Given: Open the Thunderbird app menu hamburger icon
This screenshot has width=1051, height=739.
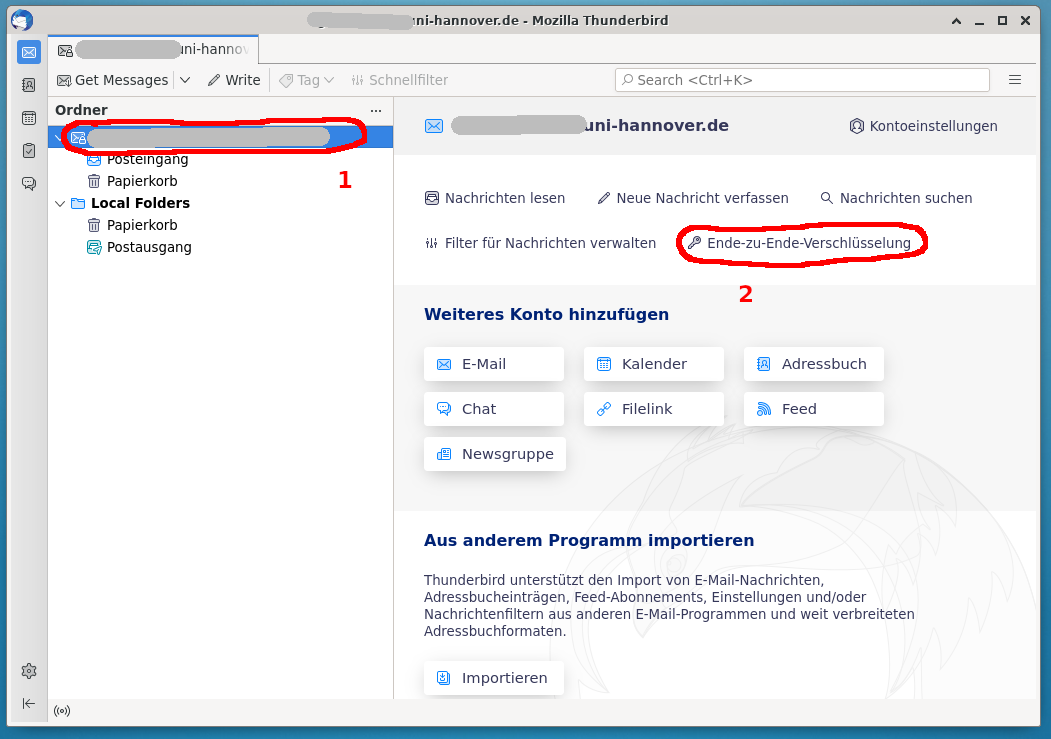Looking at the screenshot, I should [x=1015, y=80].
